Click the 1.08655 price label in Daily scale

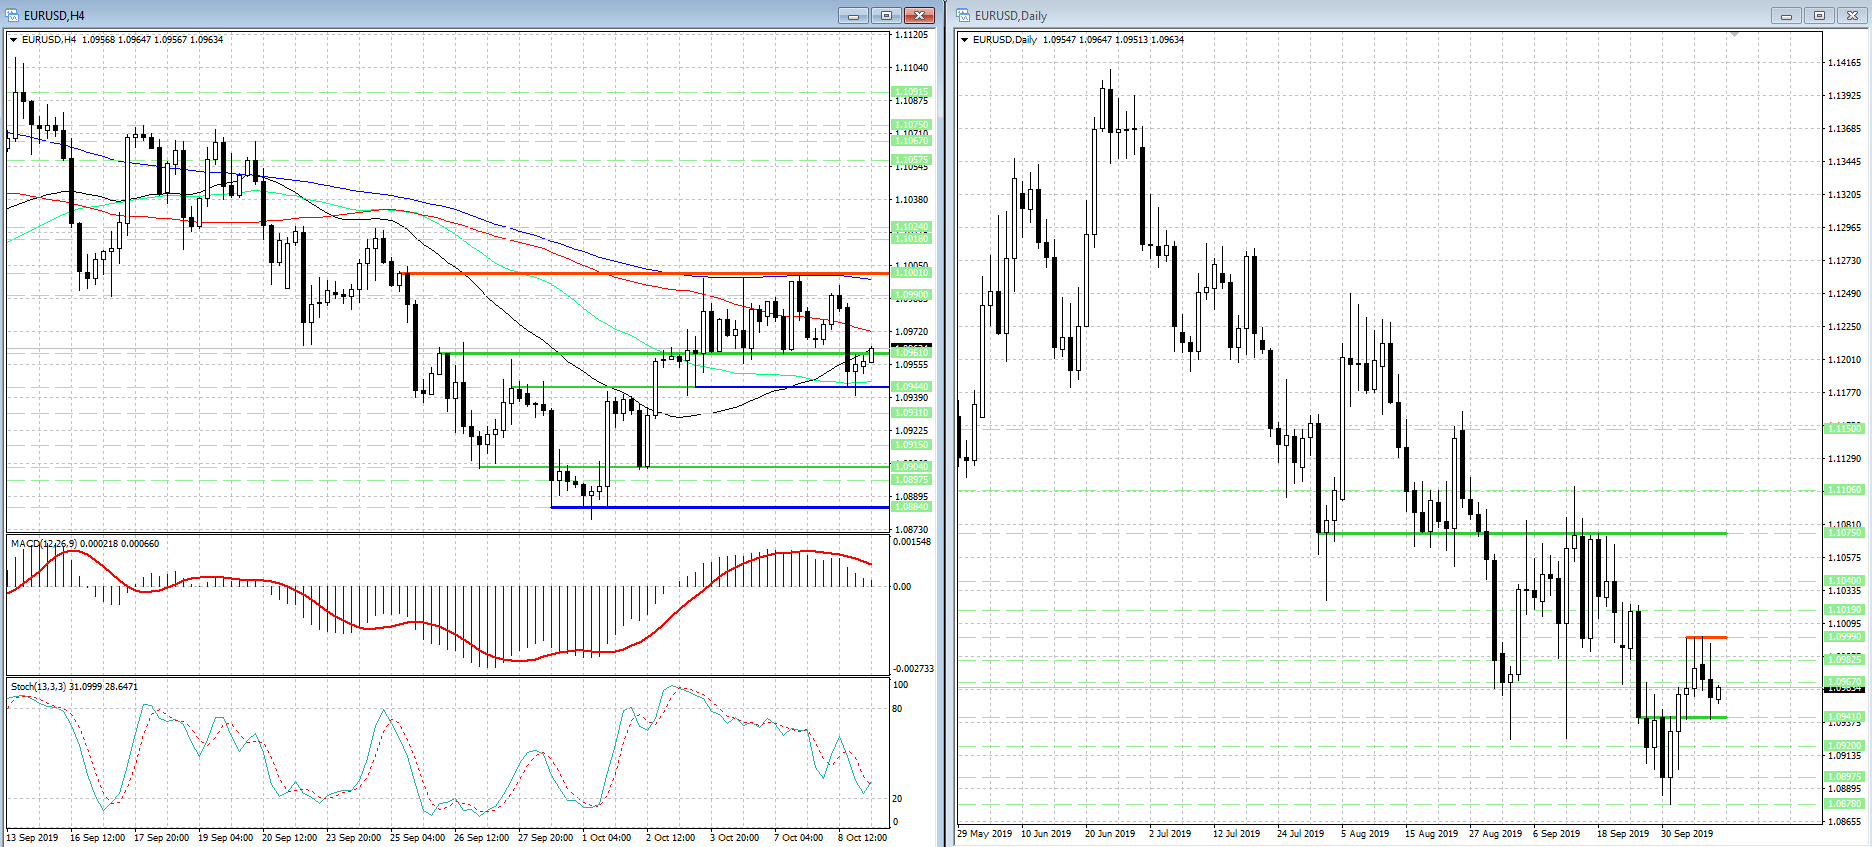(x=1845, y=822)
